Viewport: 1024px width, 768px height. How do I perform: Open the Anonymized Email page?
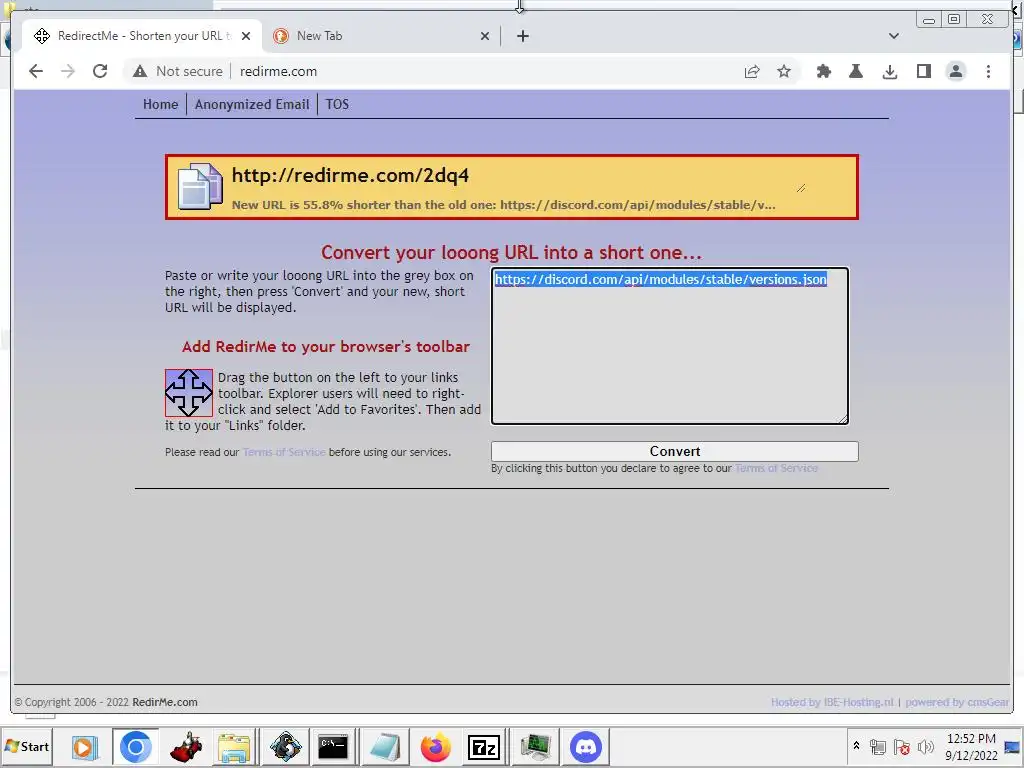pos(252,104)
